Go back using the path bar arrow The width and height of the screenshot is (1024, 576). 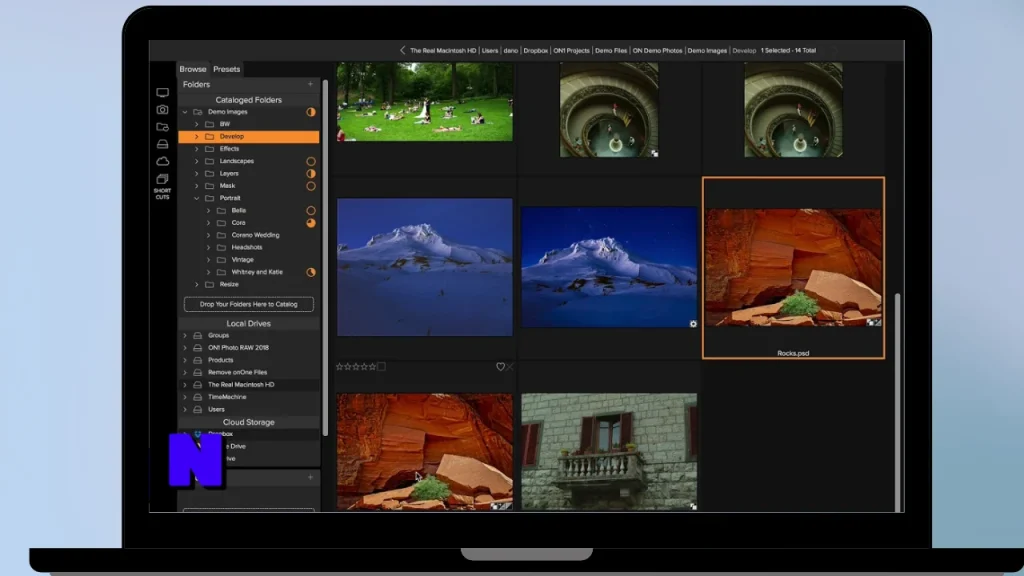(402, 50)
